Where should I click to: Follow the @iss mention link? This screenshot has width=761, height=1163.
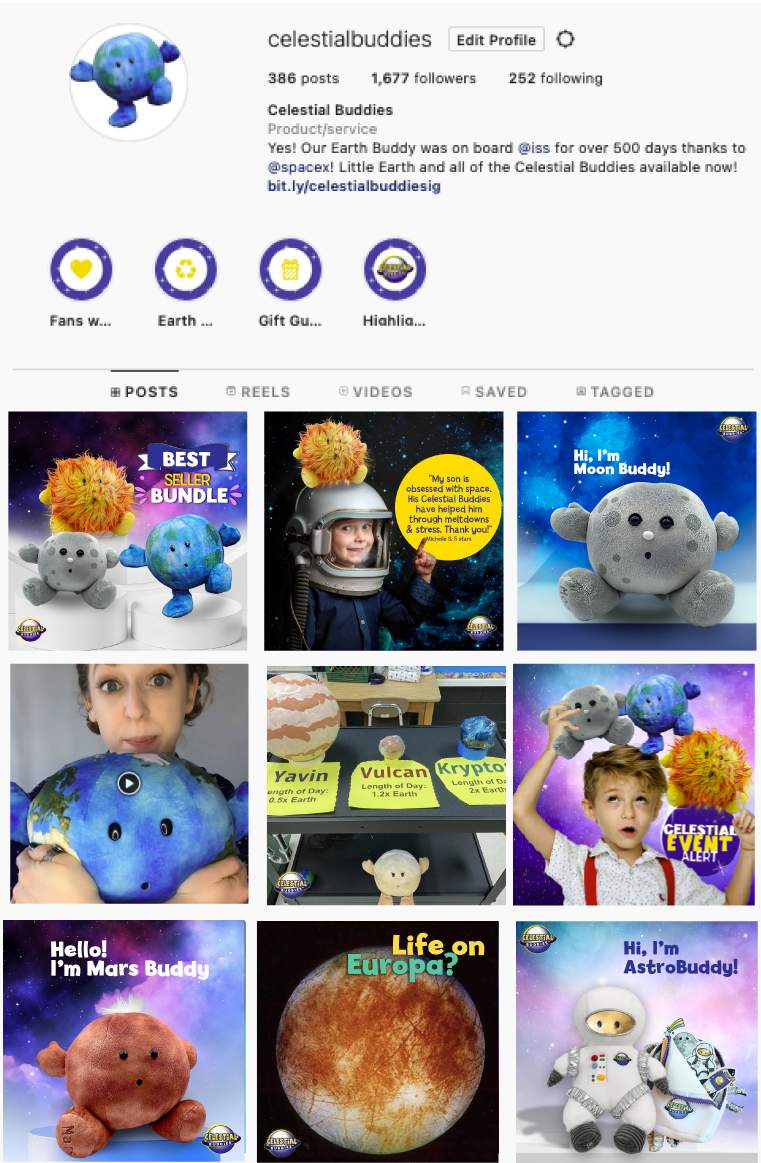(x=534, y=148)
